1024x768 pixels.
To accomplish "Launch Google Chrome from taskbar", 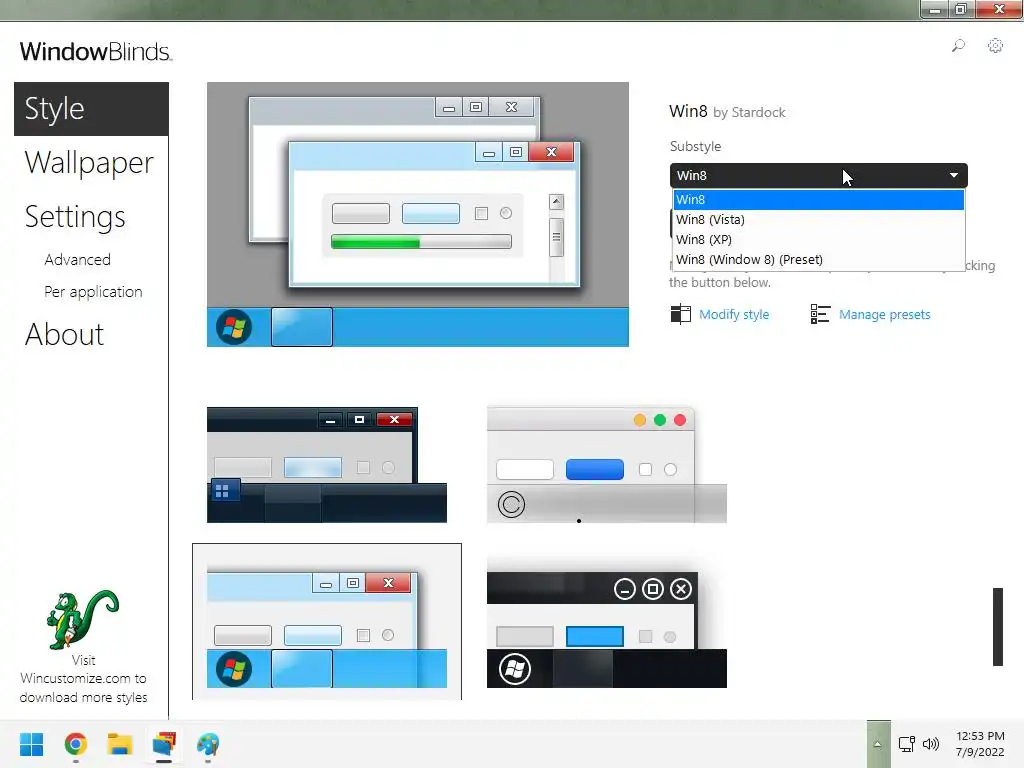I will (x=76, y=744).
